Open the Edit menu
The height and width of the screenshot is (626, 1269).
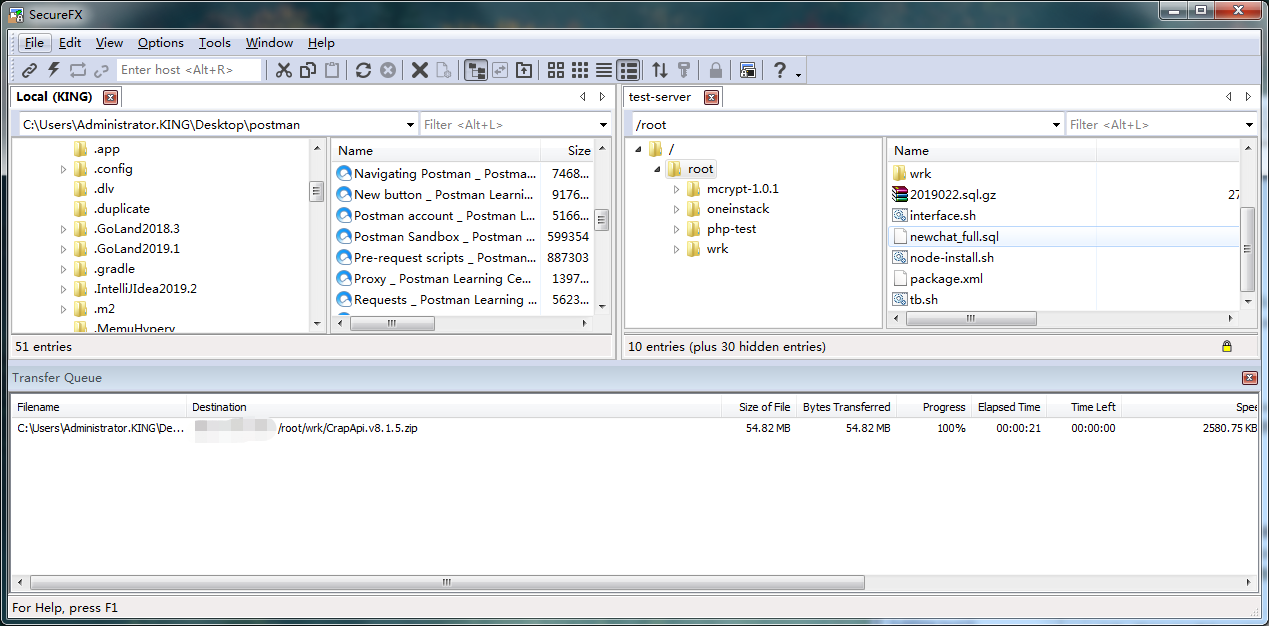[x=70, y=43]
